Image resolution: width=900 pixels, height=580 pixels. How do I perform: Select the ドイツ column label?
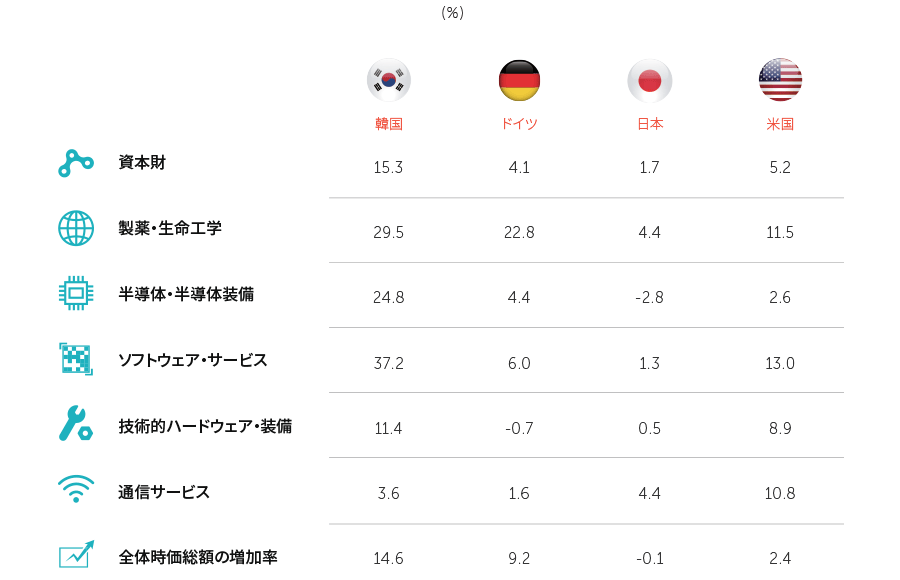pos(519,124)
